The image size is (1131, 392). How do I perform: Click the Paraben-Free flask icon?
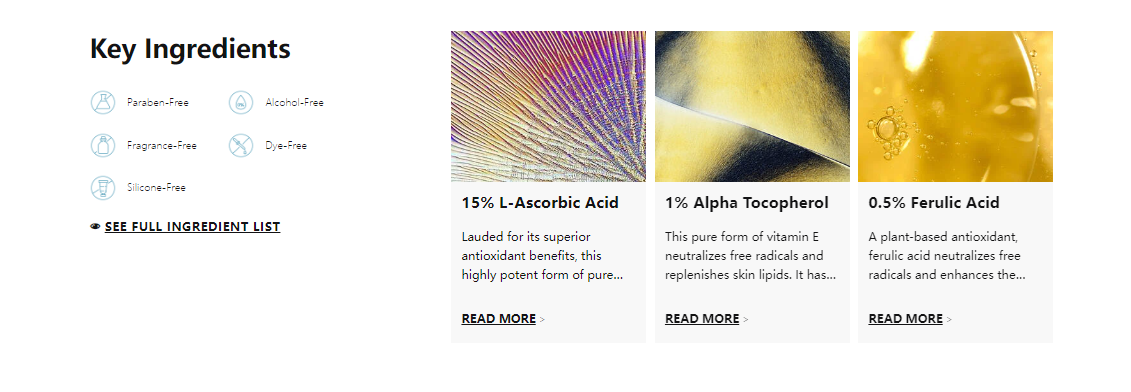point(103,103)
